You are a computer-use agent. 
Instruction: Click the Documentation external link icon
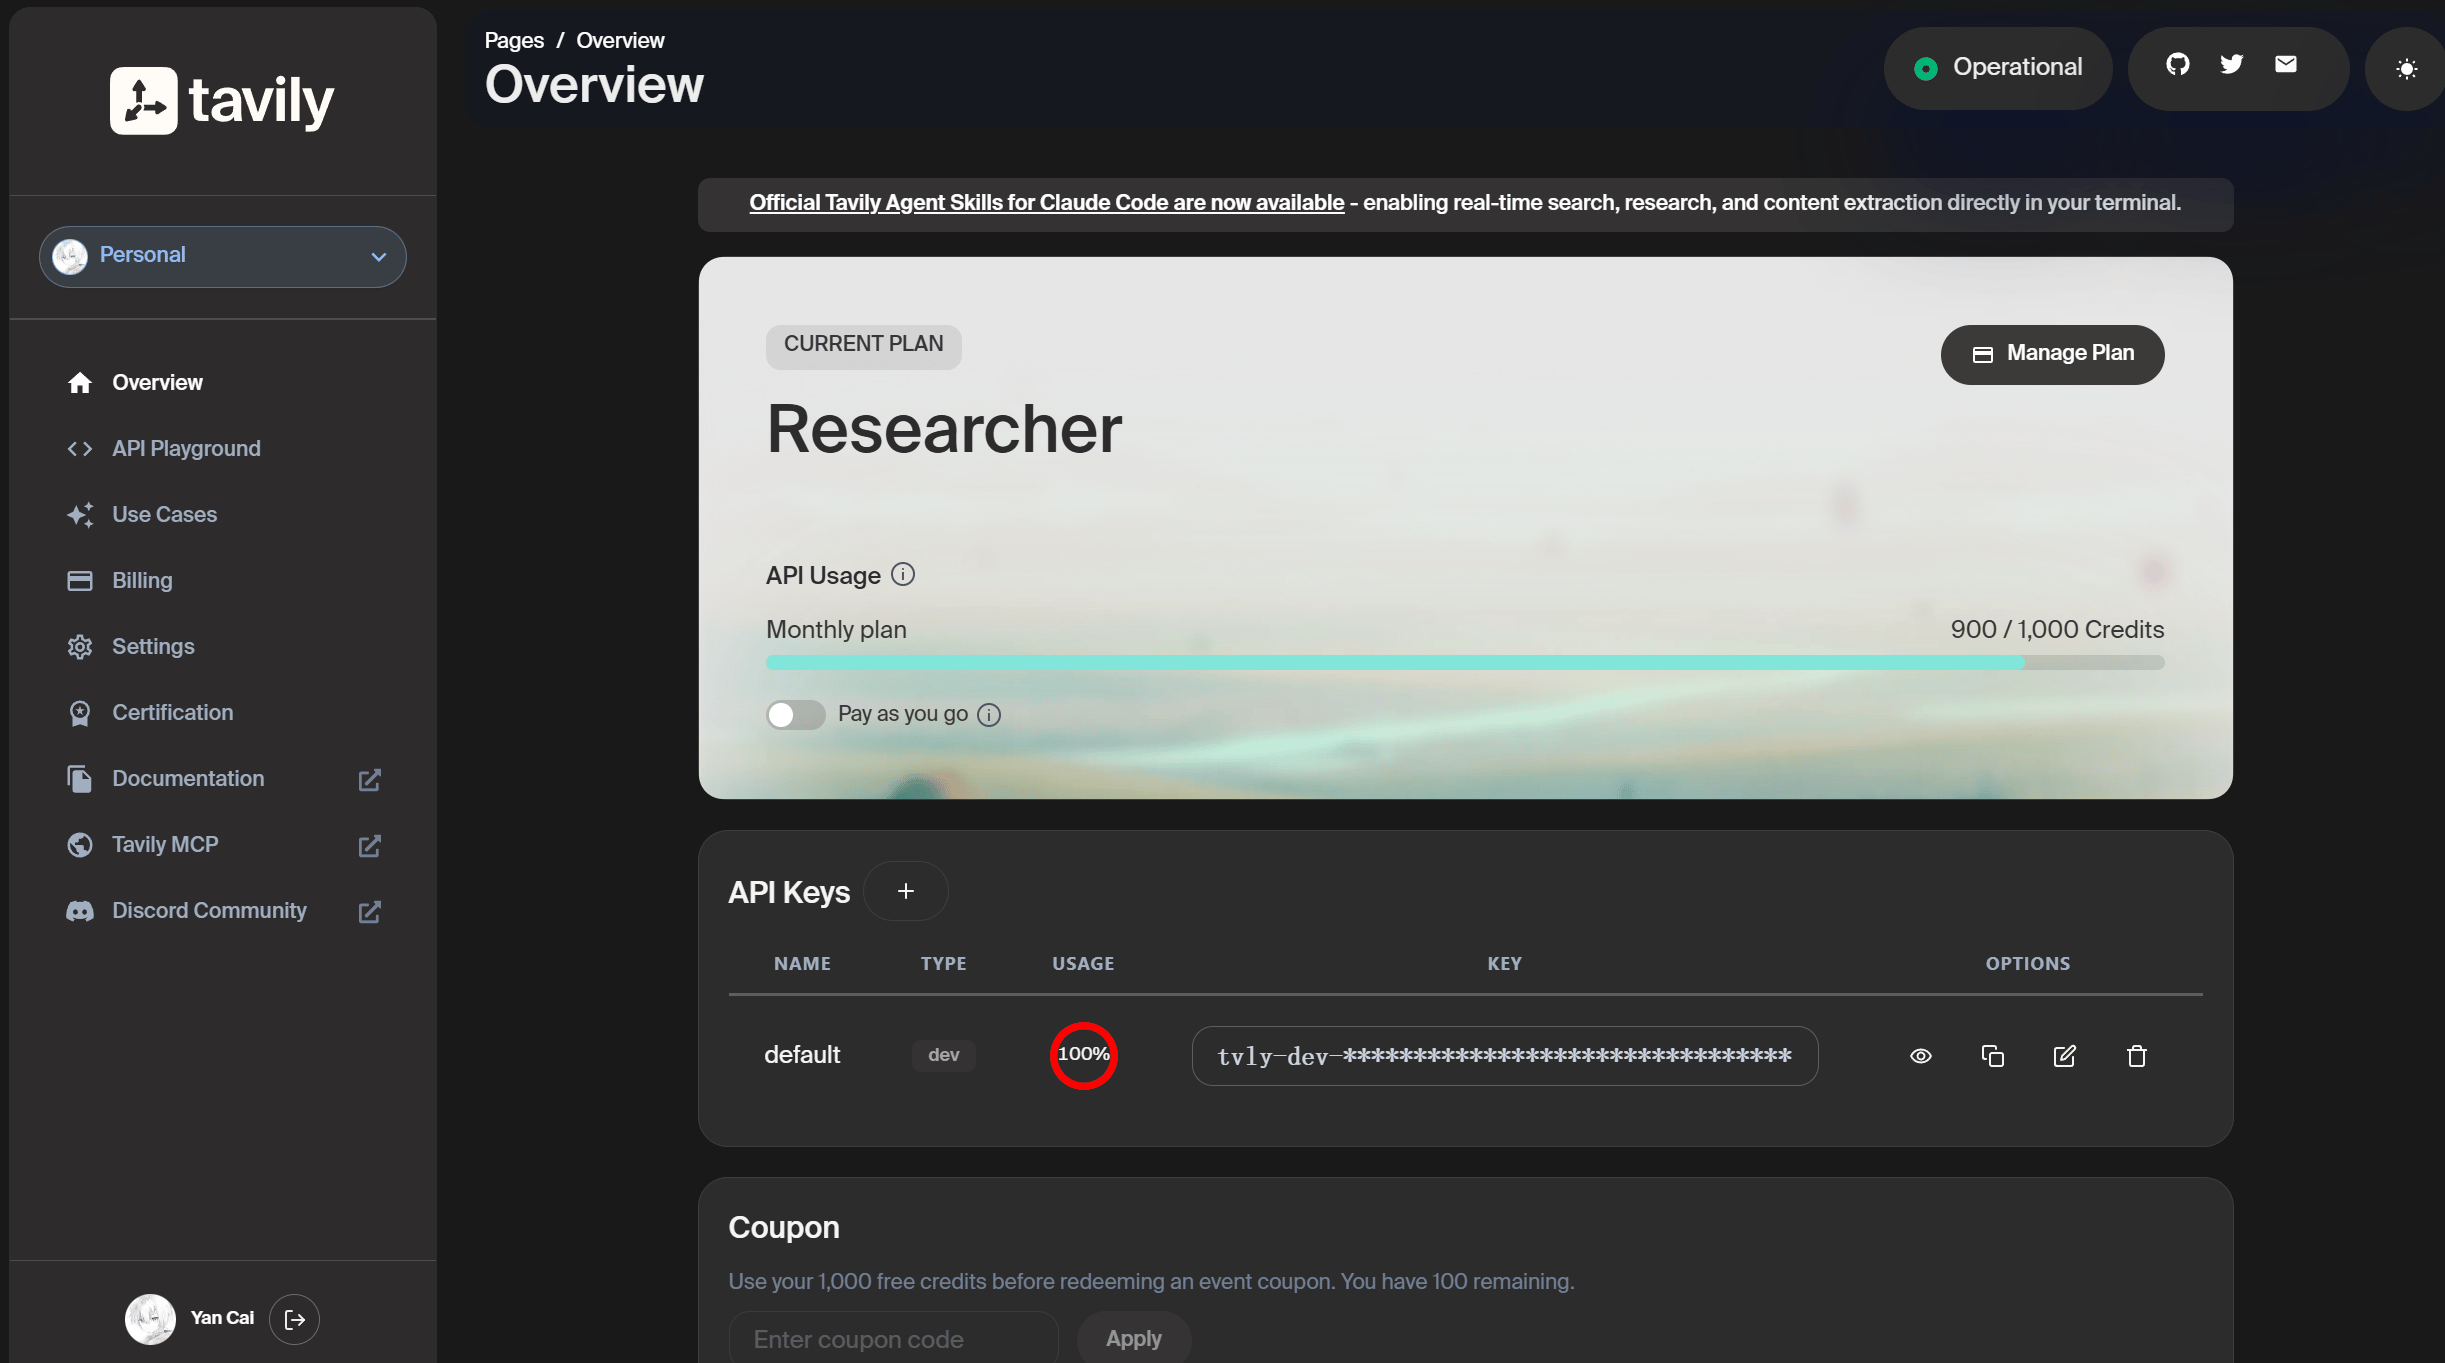[x=370, y=780]
